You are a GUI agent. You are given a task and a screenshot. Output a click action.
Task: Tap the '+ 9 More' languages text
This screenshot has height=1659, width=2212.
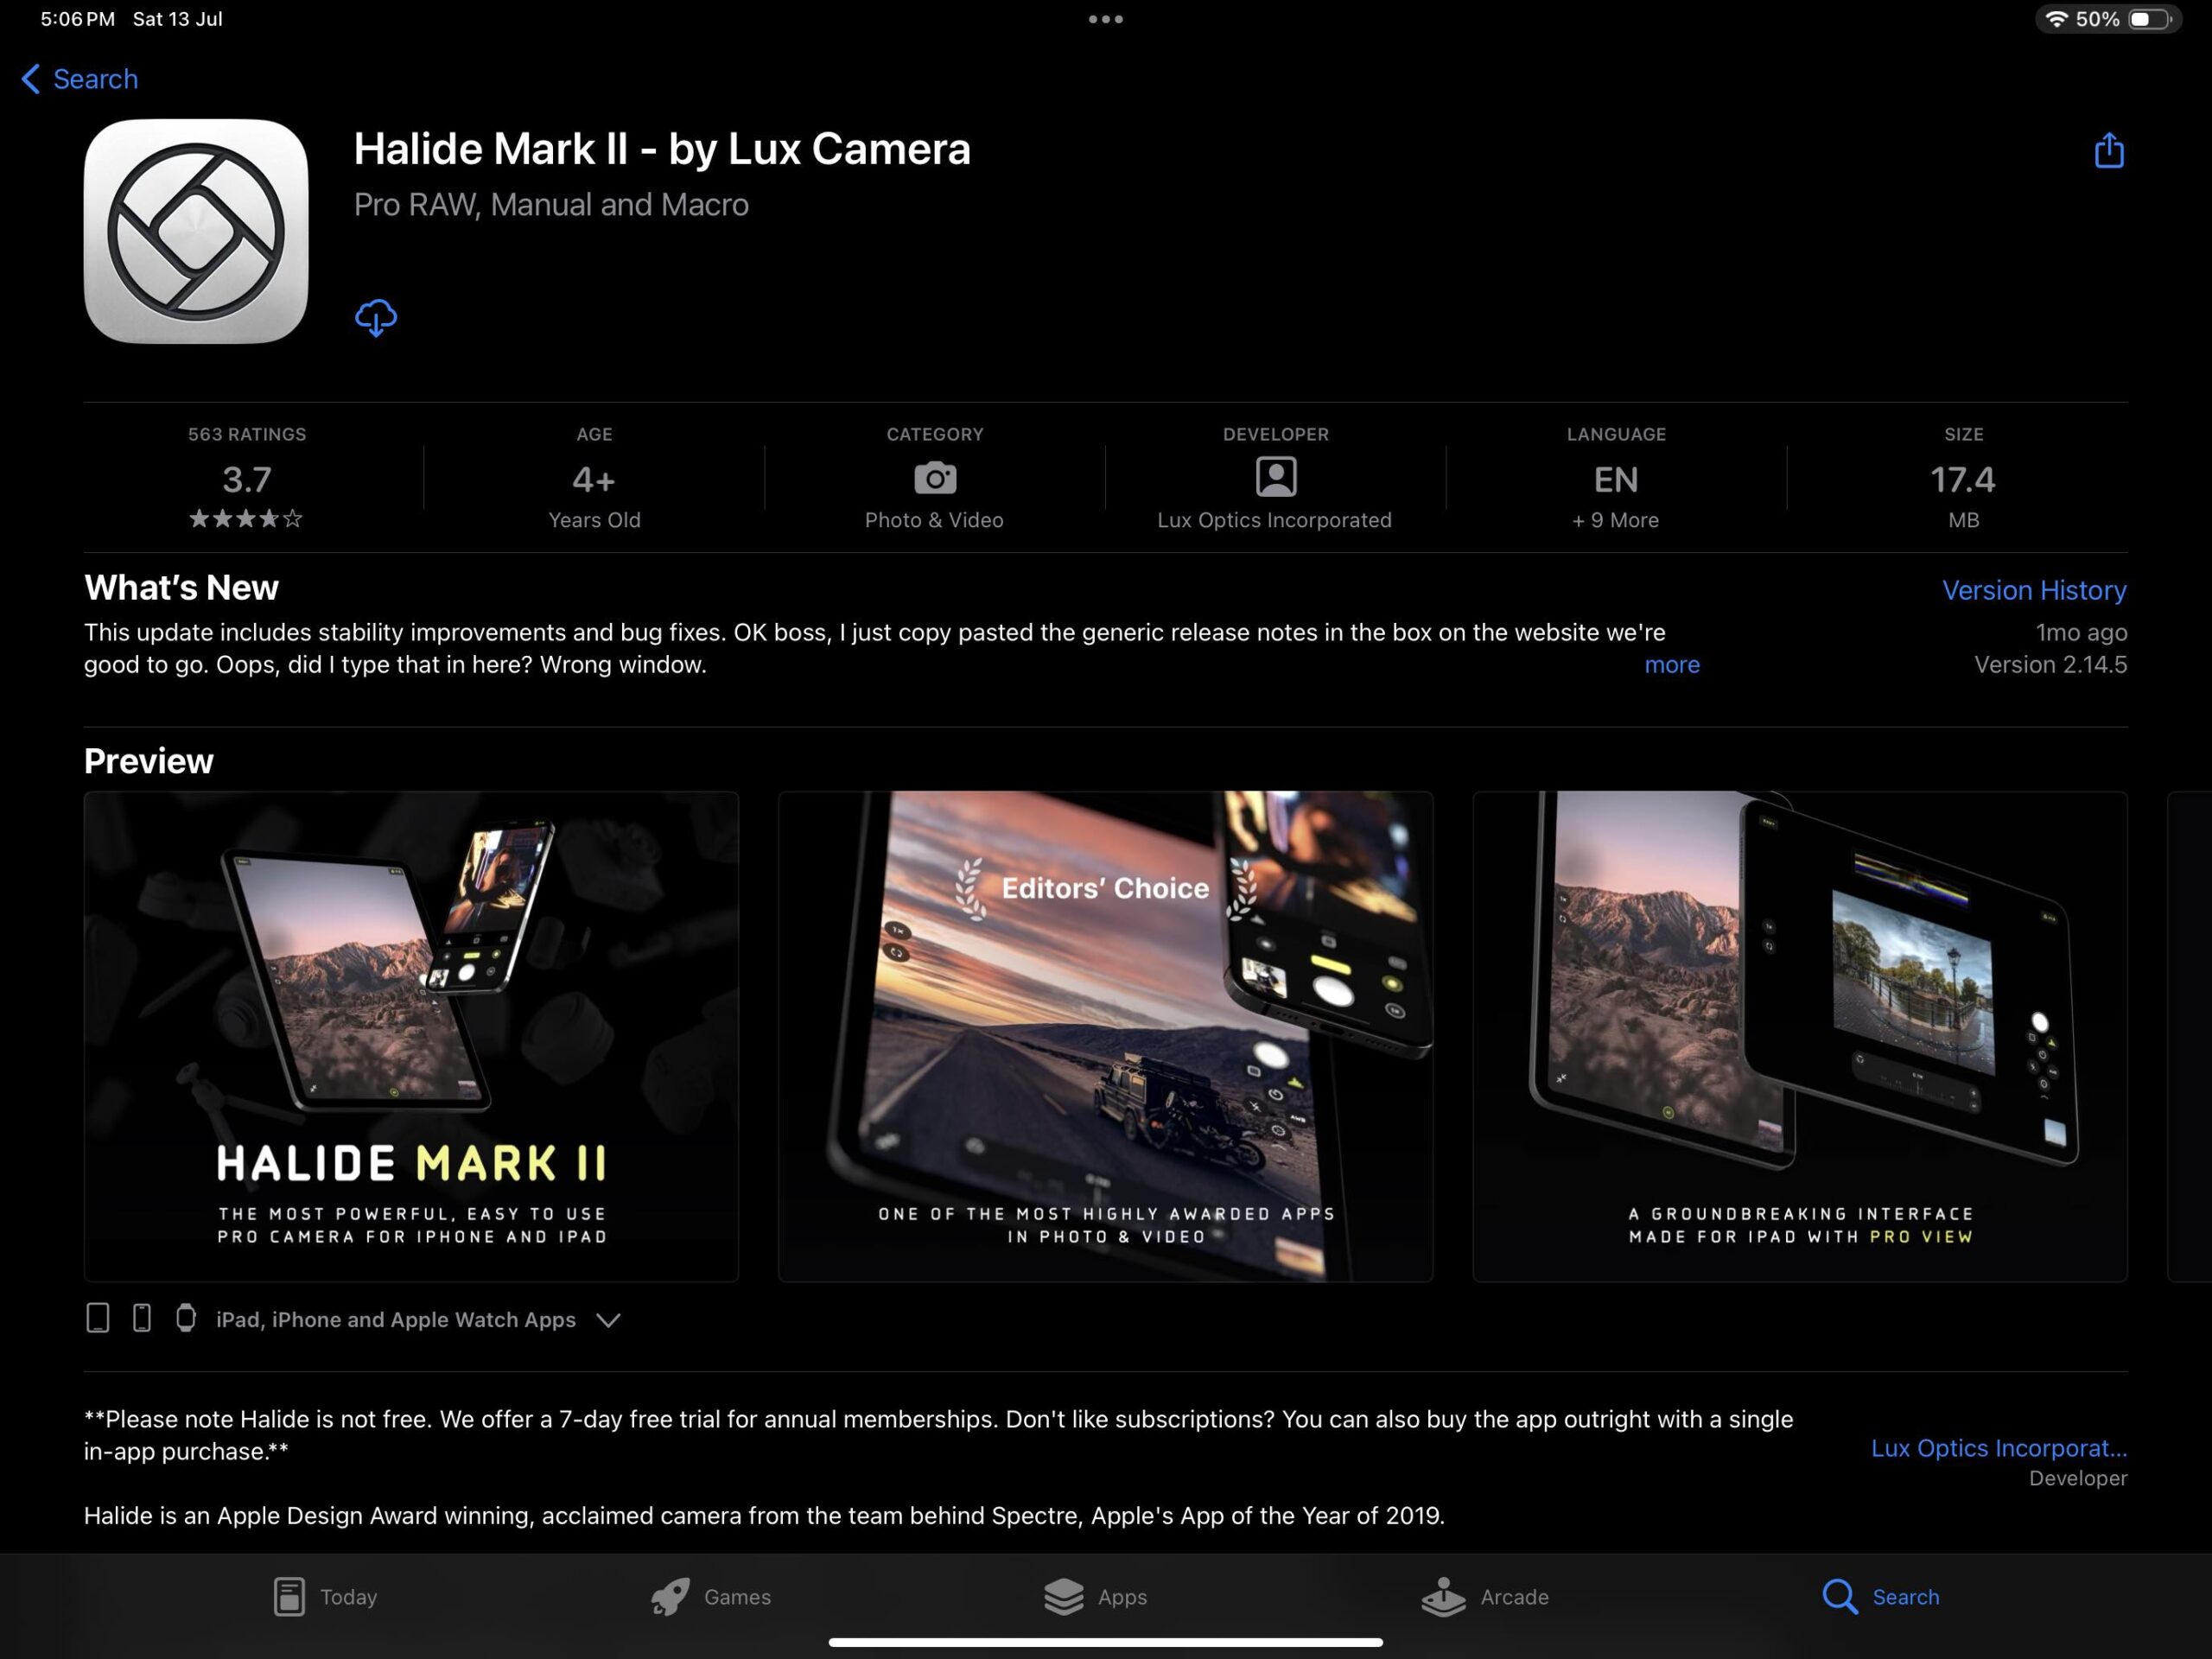coord(1615,520)
